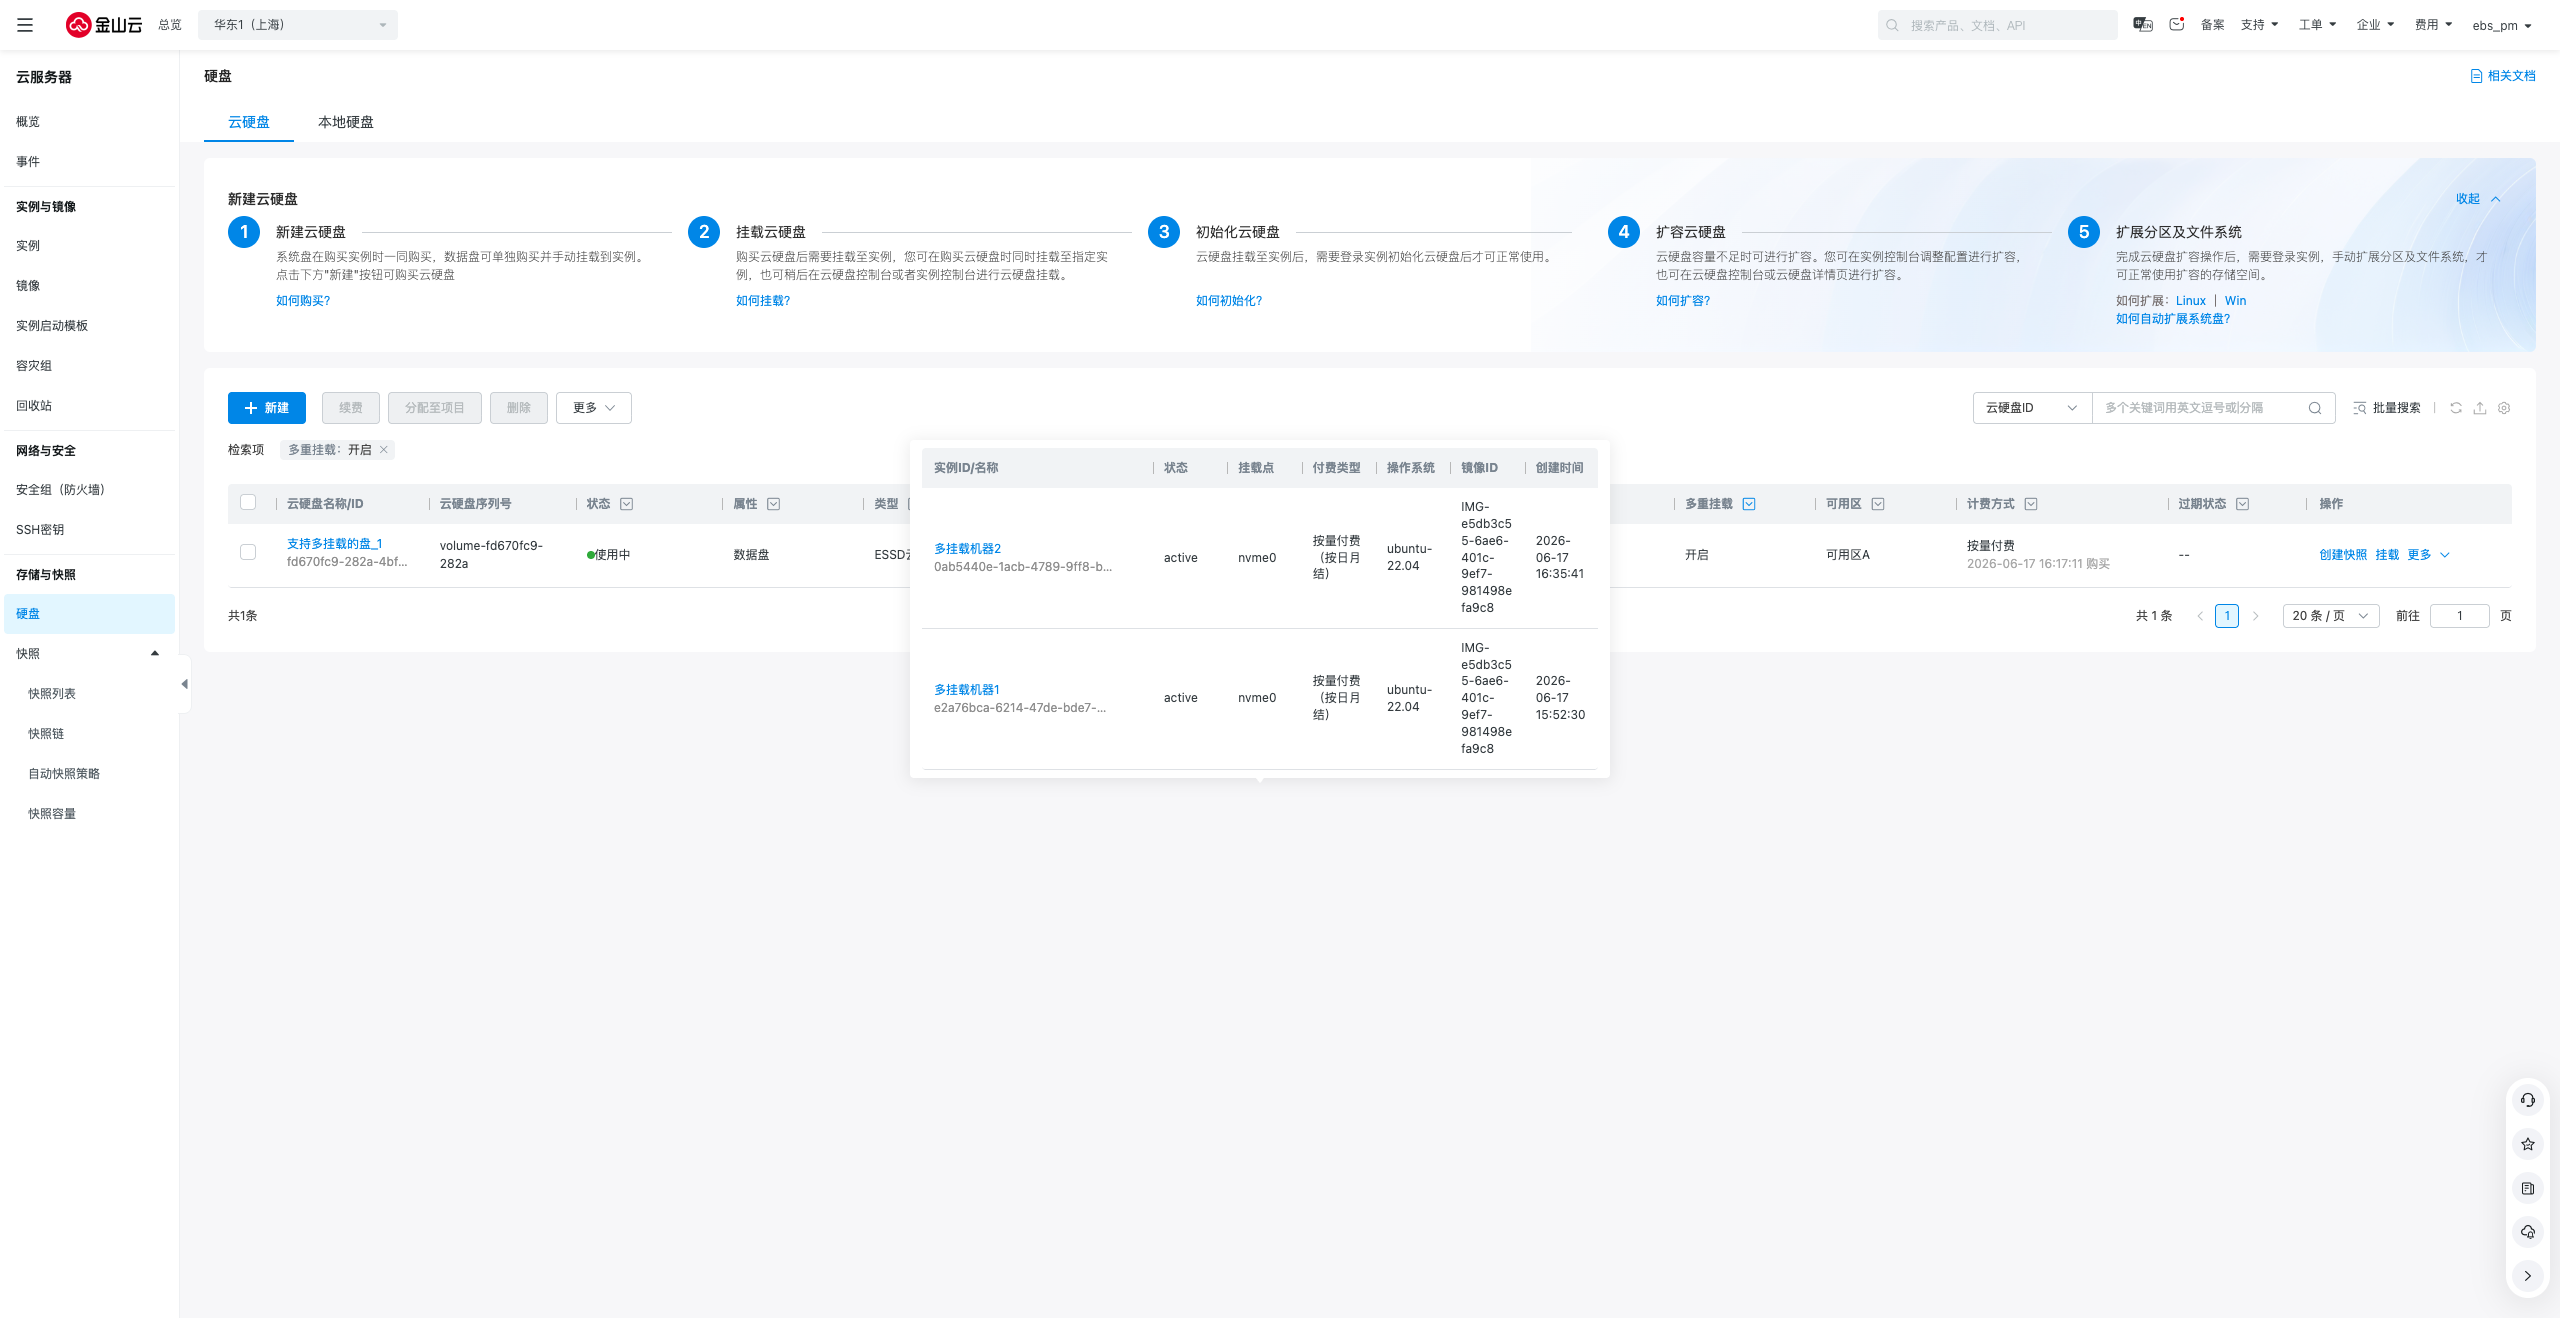Check the 支持多挂载的盘_1 row checkbox
Image resolution: width=2560 pixels, height=1318 pixels.
(248, 552)
